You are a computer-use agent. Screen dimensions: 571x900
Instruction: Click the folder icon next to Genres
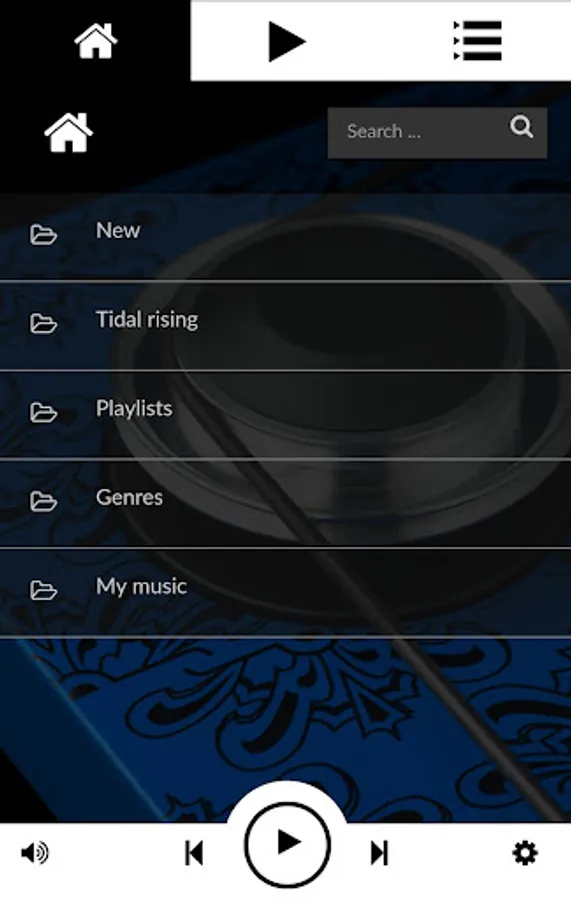[x=44, y=502]
